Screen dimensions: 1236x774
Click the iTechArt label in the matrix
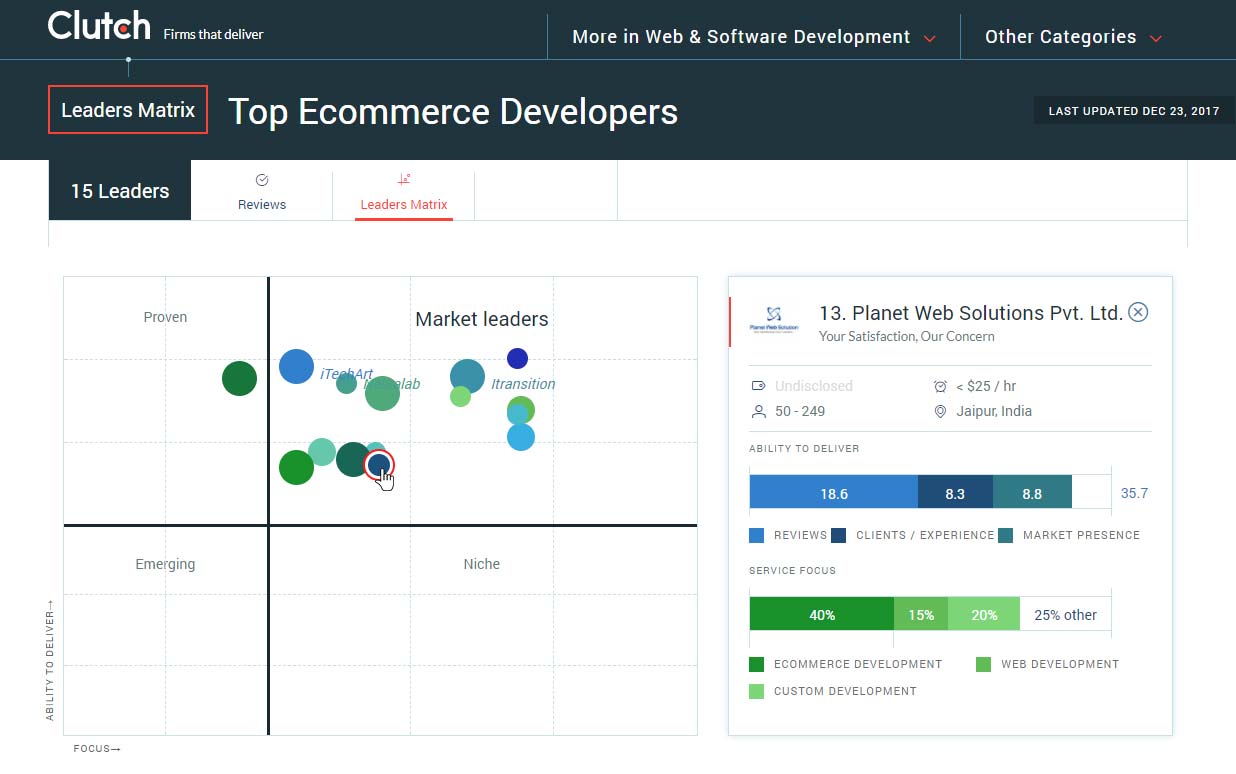tap(346, 374)
